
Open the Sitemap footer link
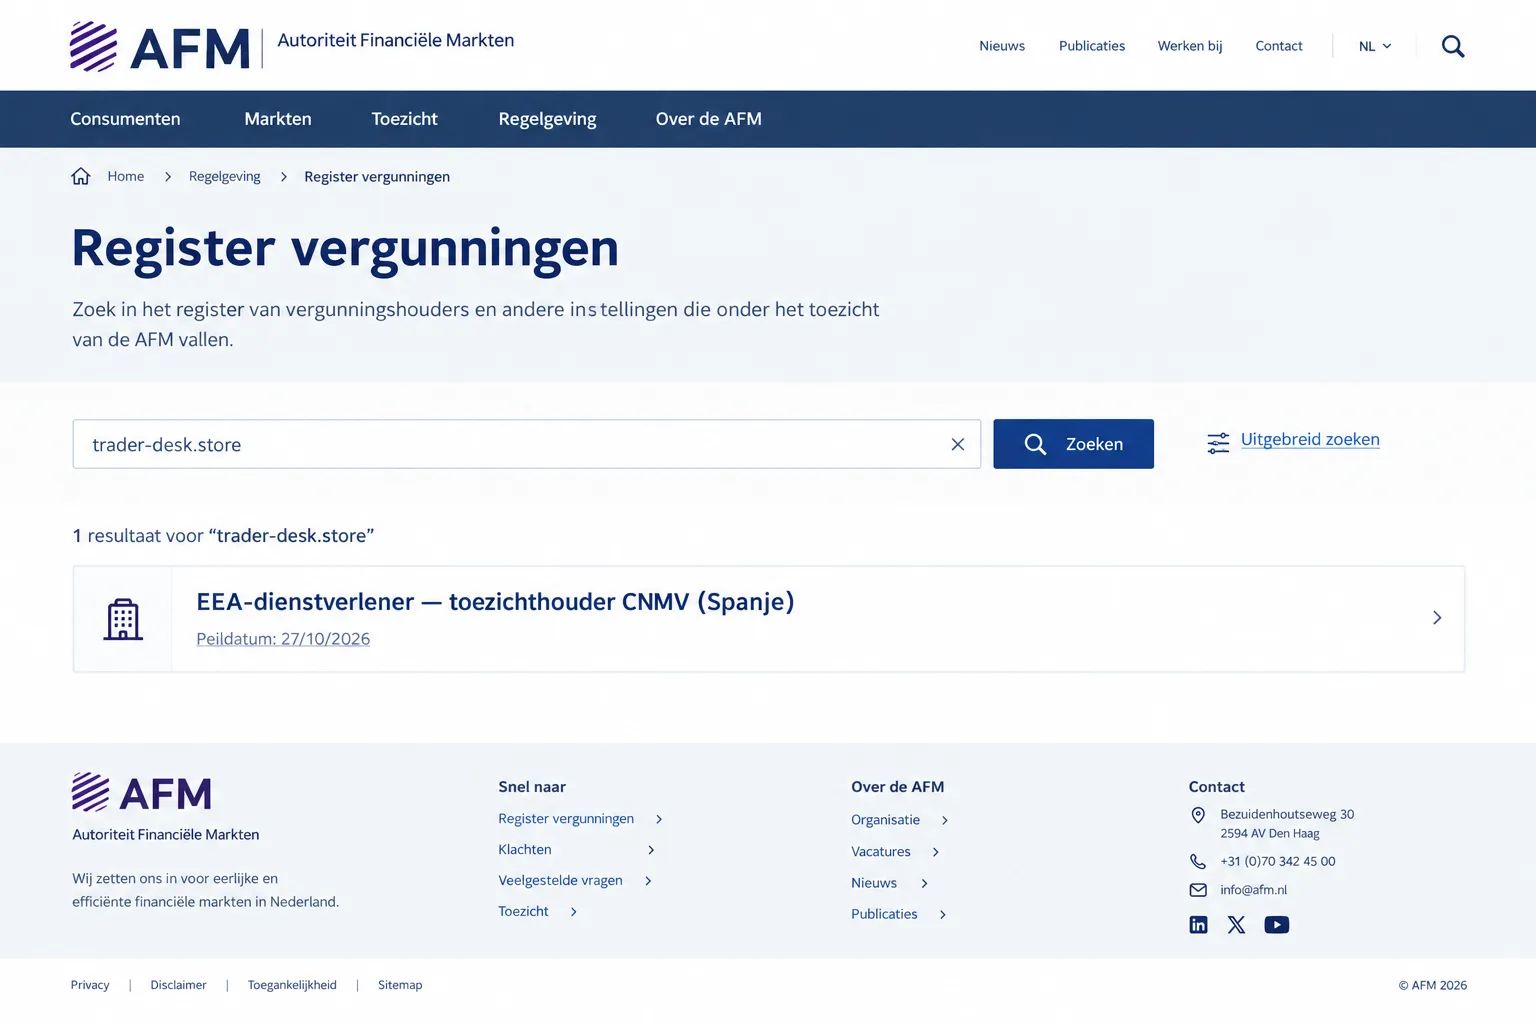[400, 985]
